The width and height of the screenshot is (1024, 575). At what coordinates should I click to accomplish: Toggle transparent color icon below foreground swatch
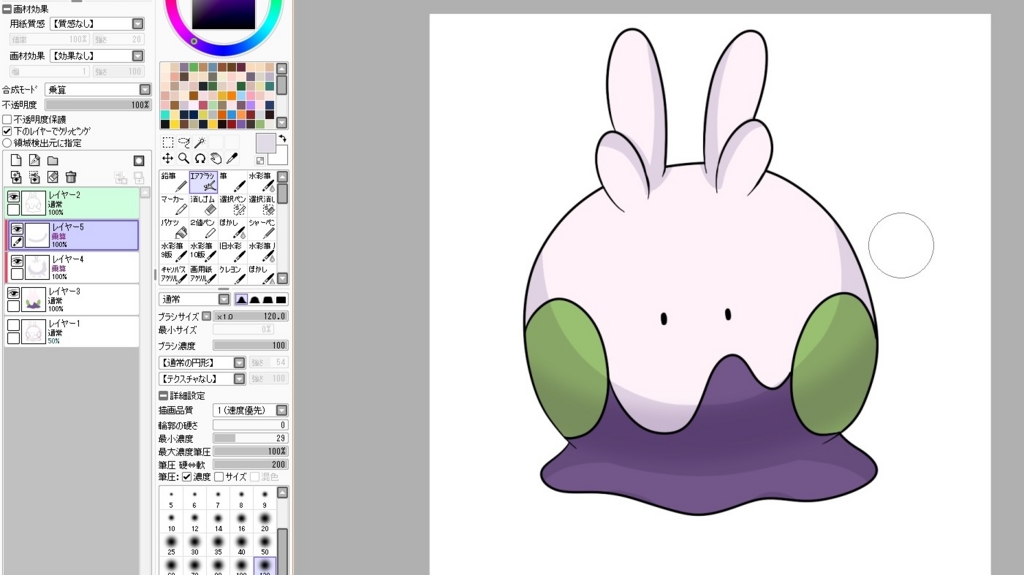[260, 160]
